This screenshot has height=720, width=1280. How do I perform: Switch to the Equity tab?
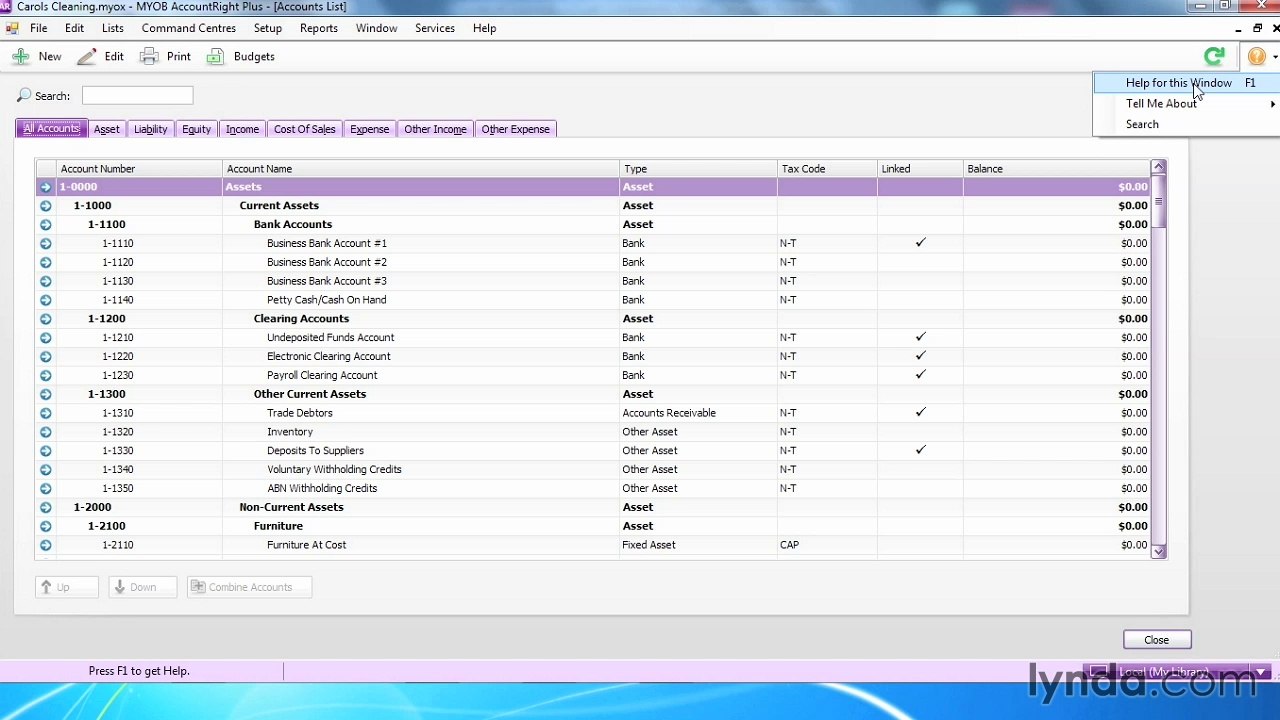click(197, 129)
